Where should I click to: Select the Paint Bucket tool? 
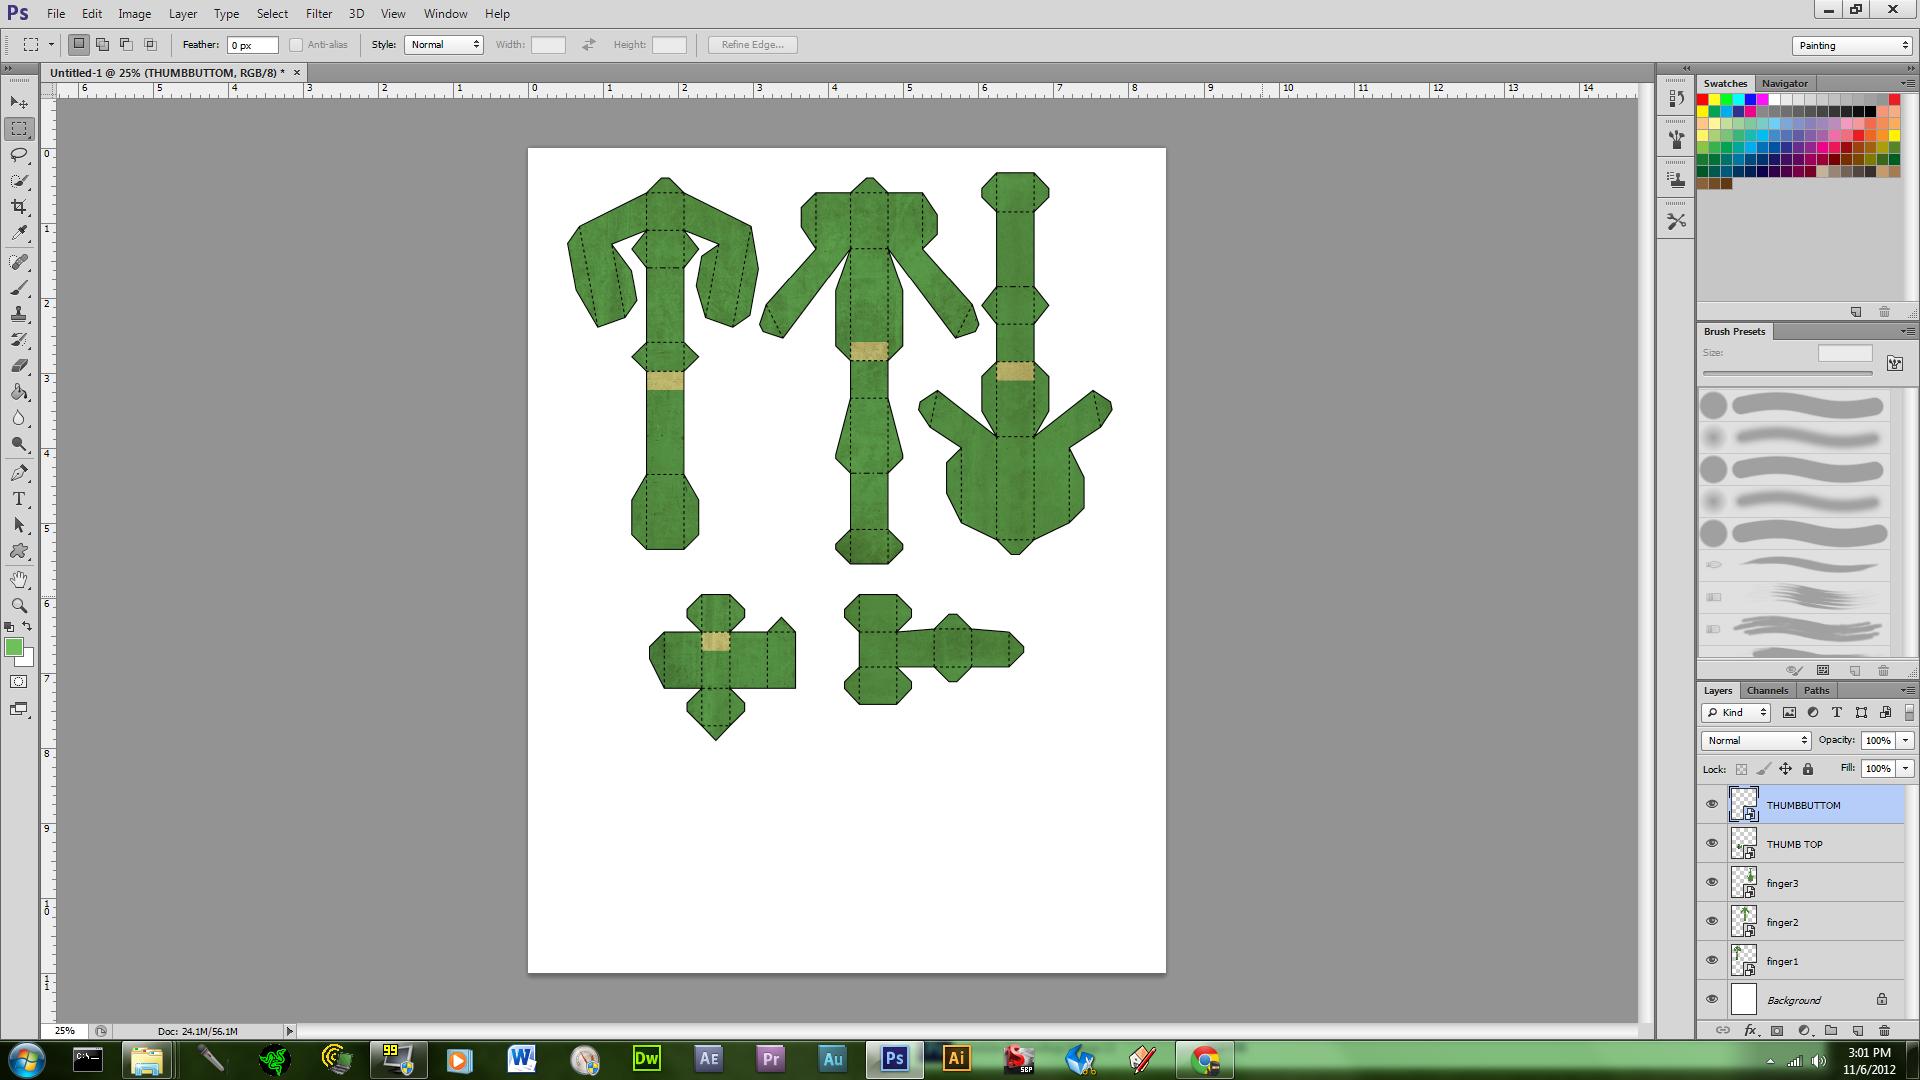[19, 392]
